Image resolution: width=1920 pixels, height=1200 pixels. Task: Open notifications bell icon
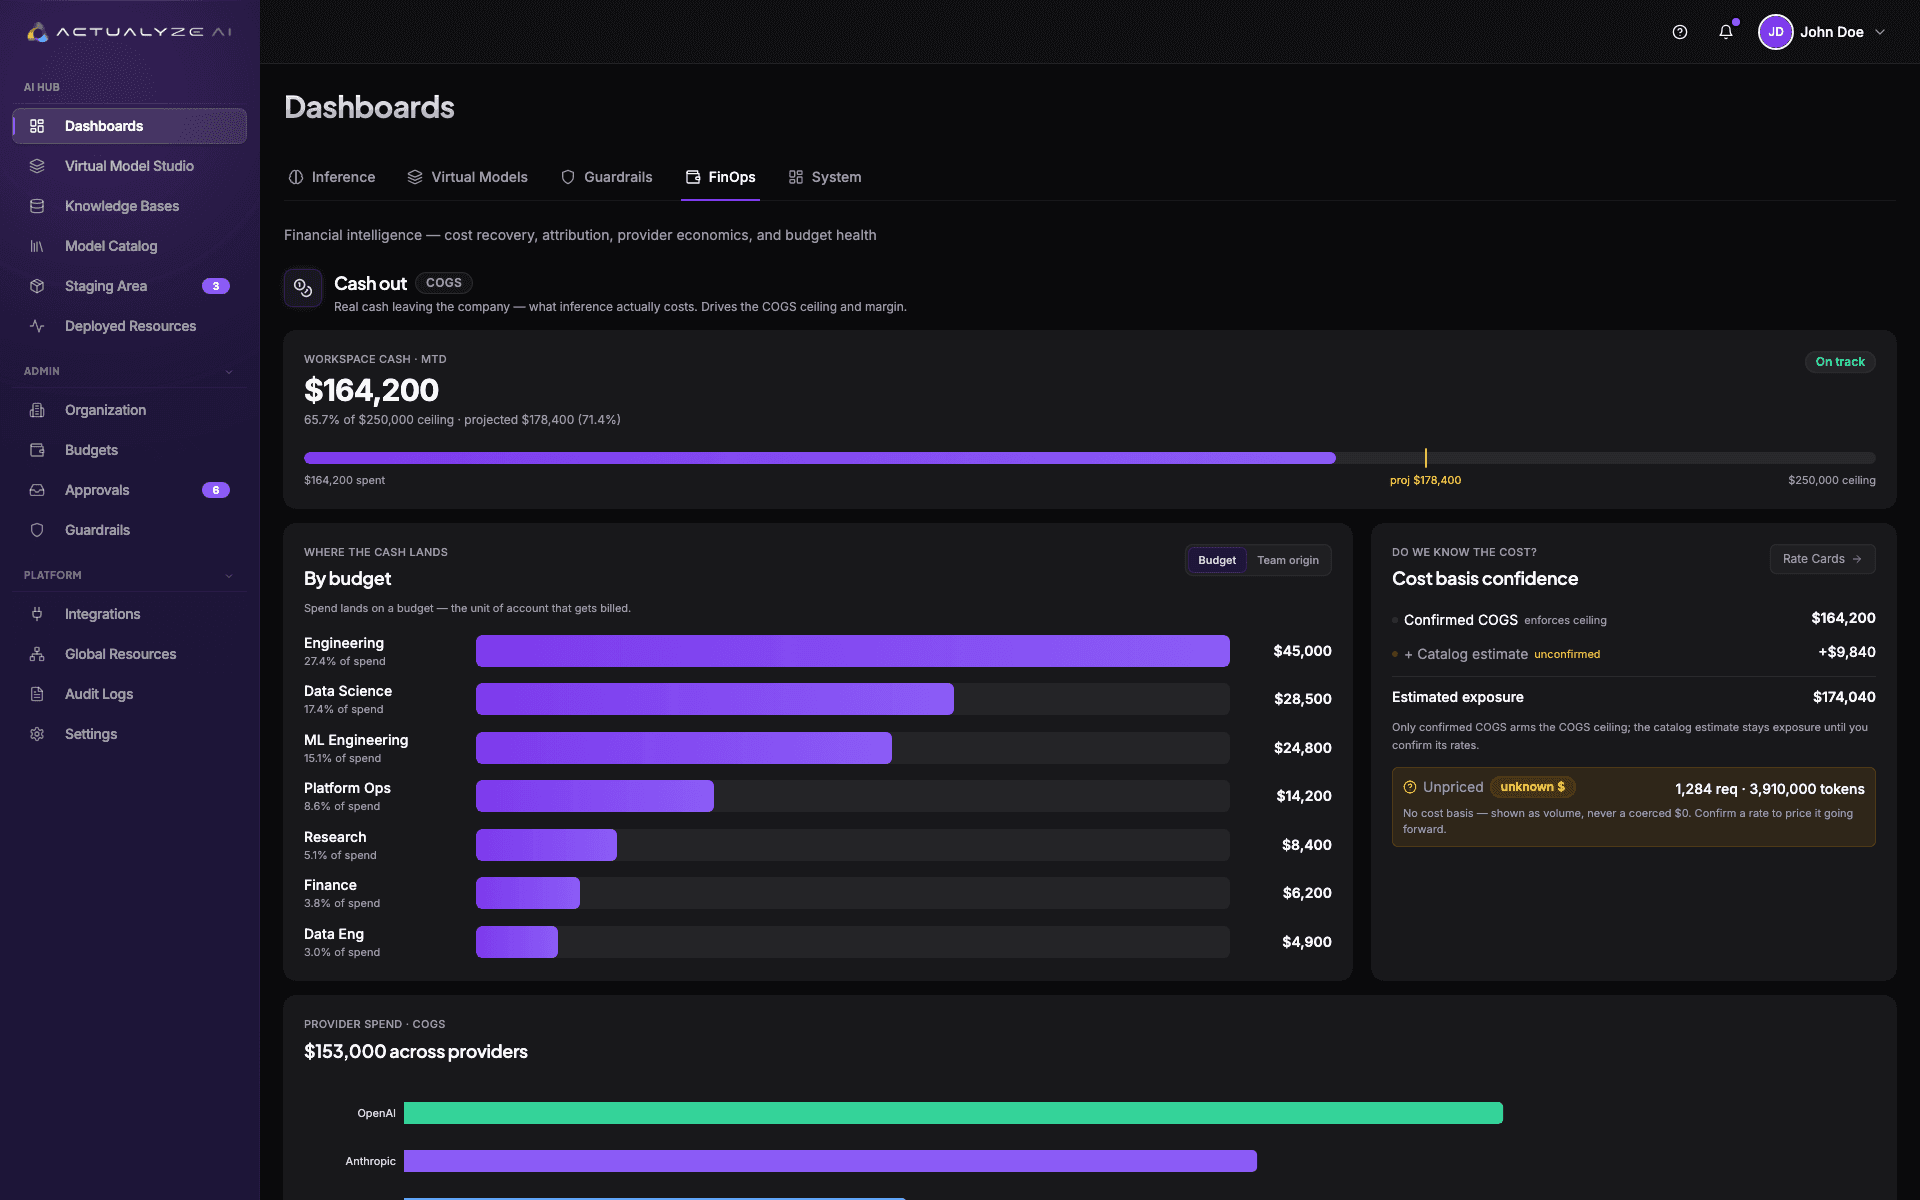[1726, 32]
